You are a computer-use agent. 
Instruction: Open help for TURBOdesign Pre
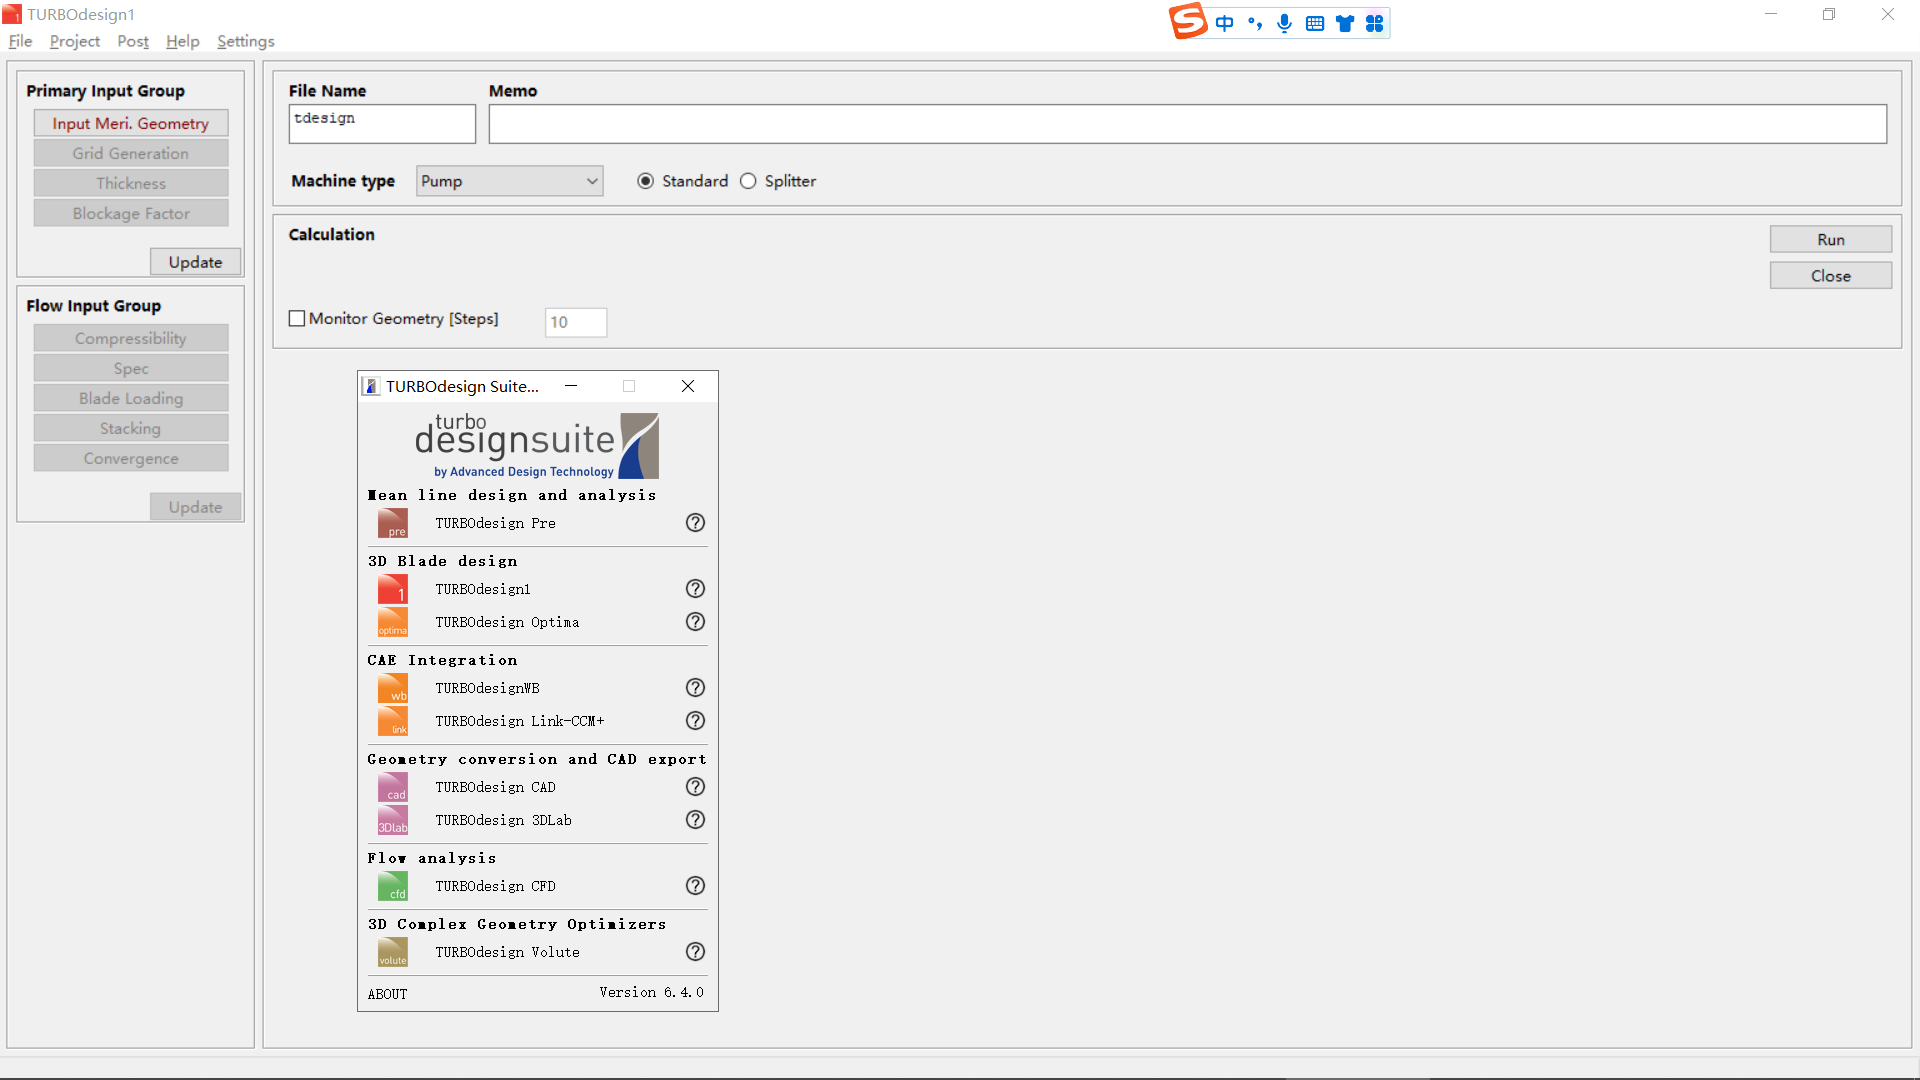[x=695, y=523]
